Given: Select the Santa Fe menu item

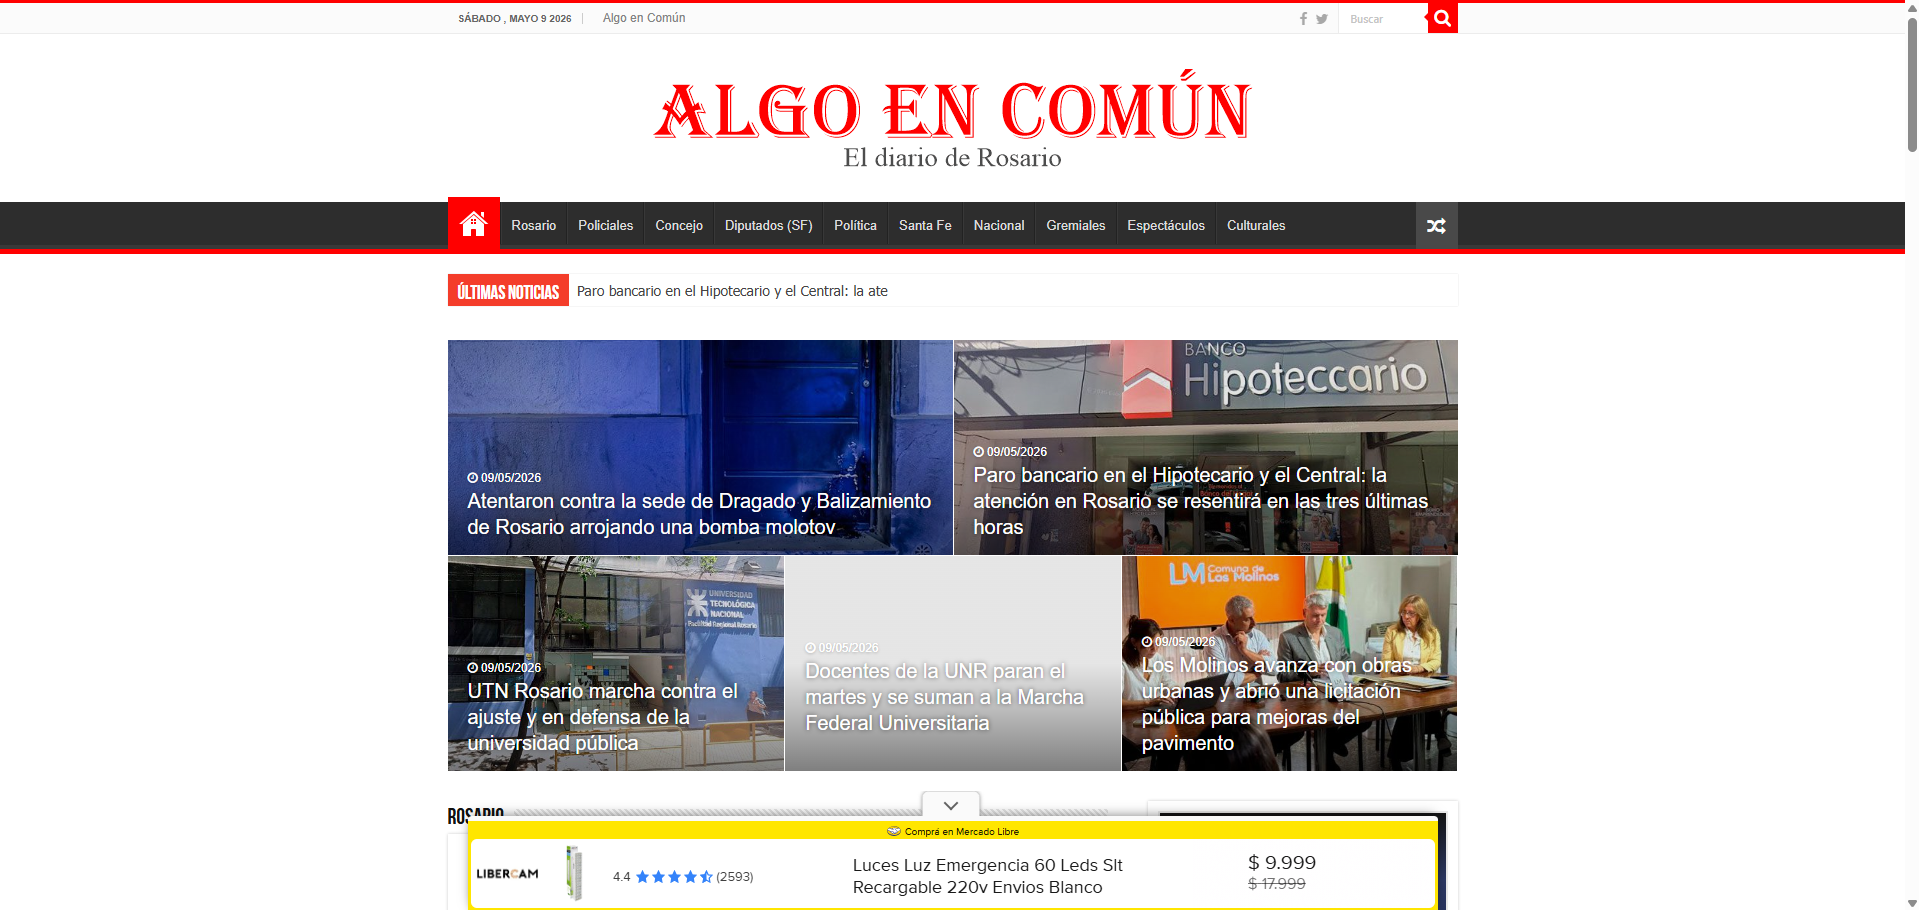Looking at the screenshot, I should pyautogui.click(x=925, y=226).
